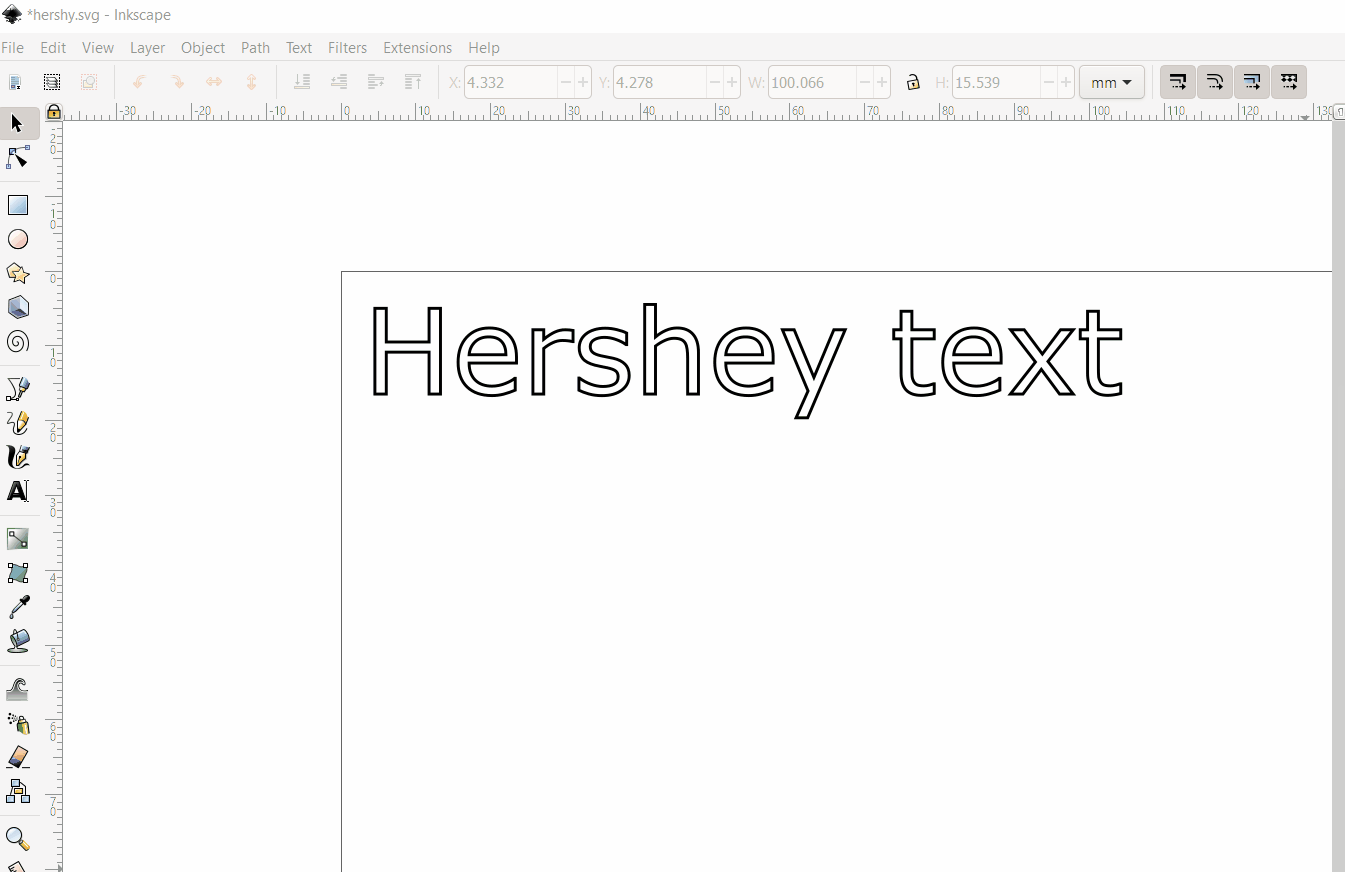The height and width of the screenshot is (872, 1345).
Task: Select the Mesh gradient tool
Action: (18, 573)
